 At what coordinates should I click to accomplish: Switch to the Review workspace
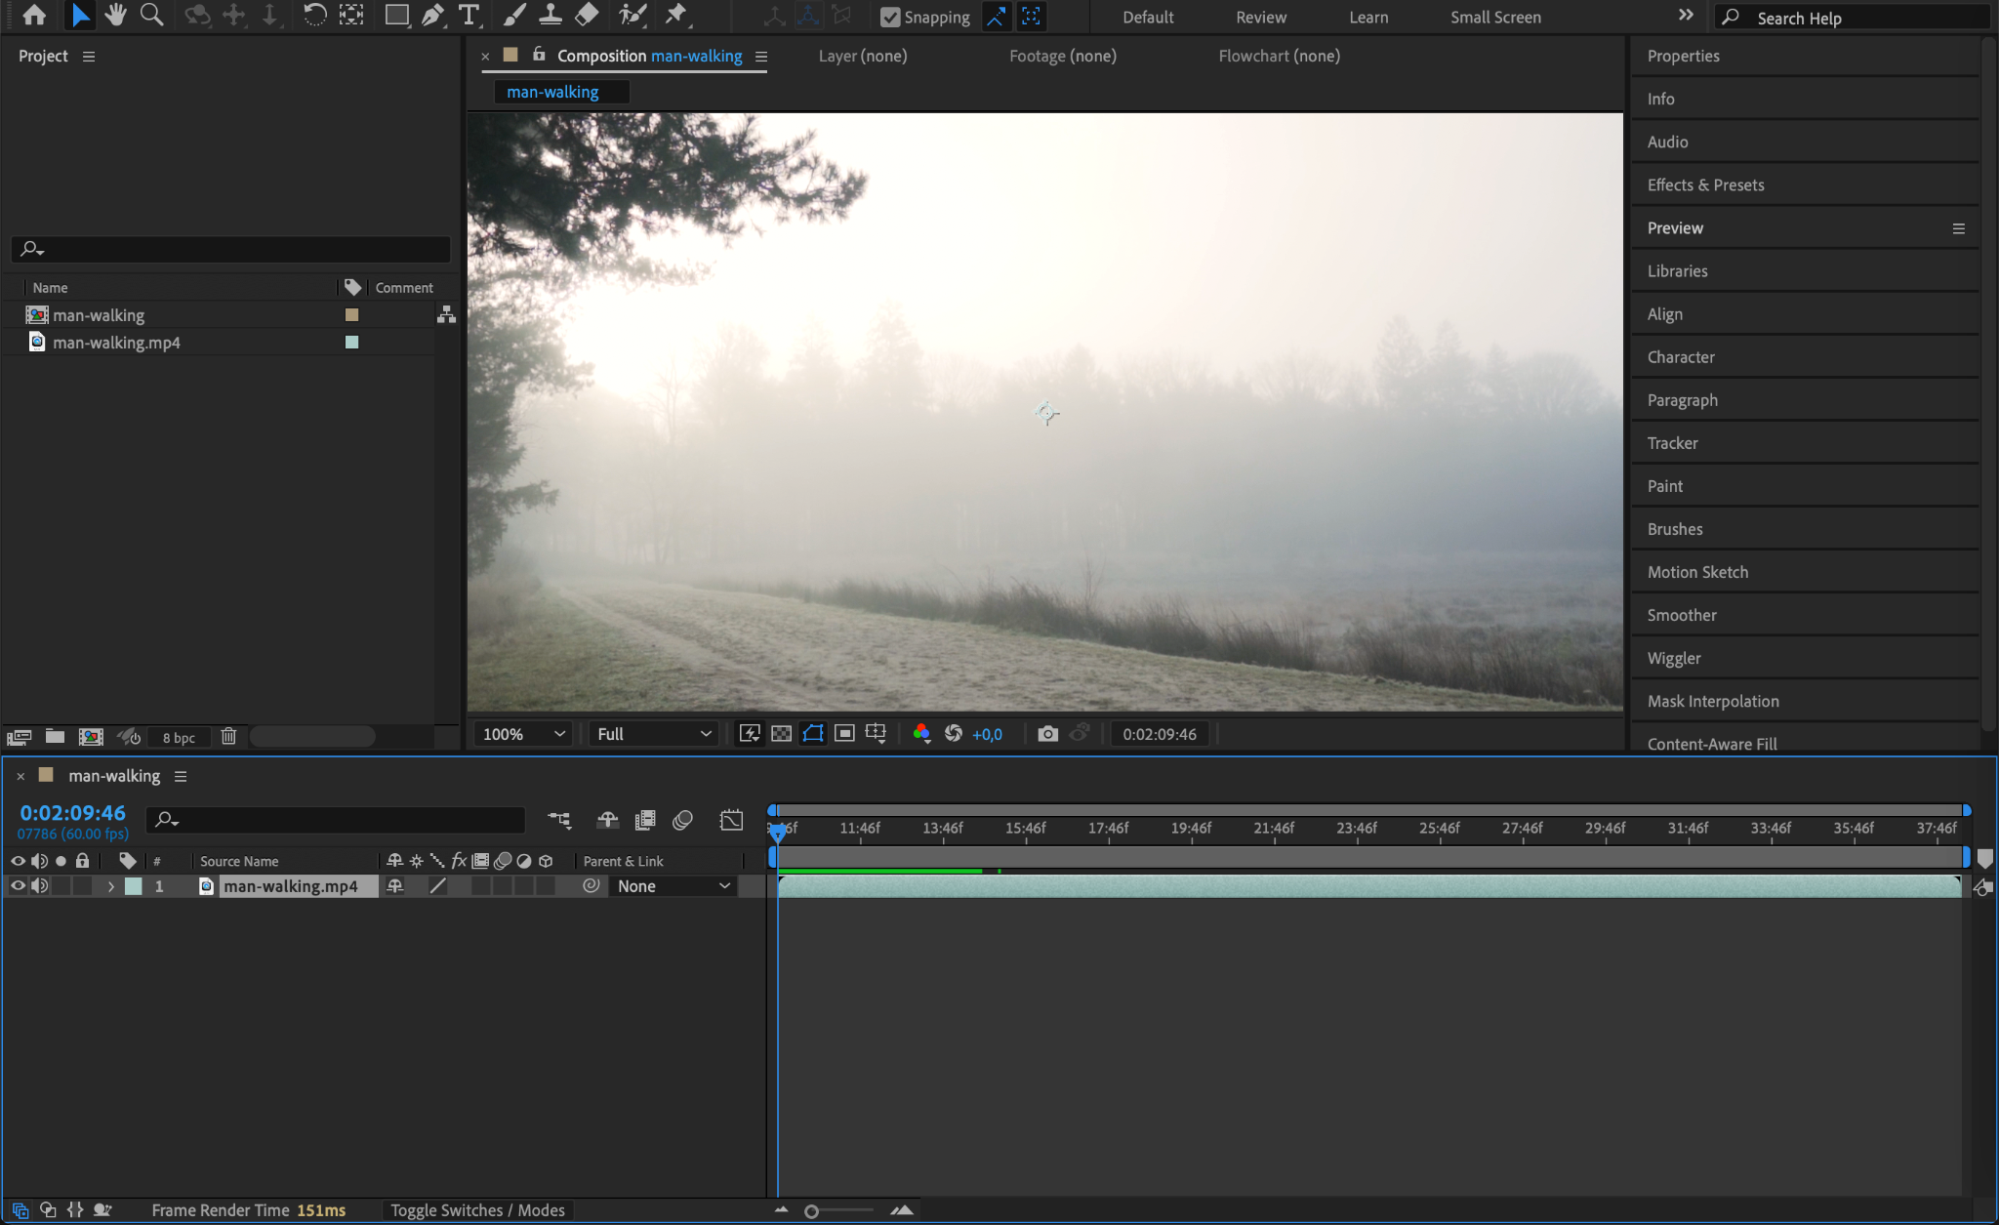pos(1260,17)
